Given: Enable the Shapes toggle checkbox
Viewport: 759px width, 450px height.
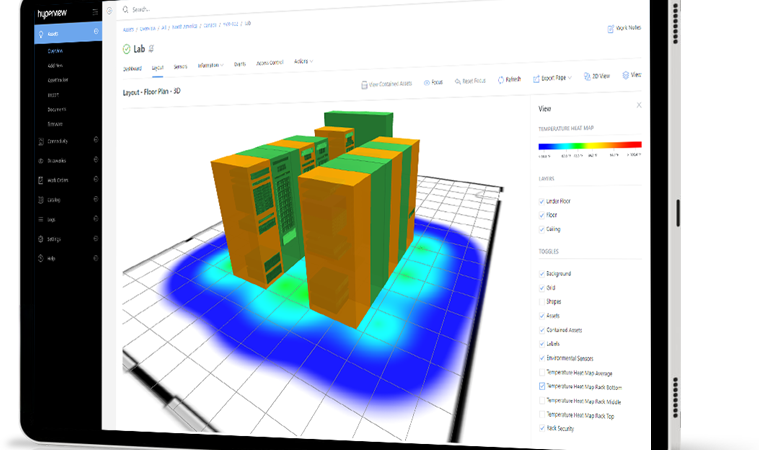Looking at the screenshot, I should [542, 300].
